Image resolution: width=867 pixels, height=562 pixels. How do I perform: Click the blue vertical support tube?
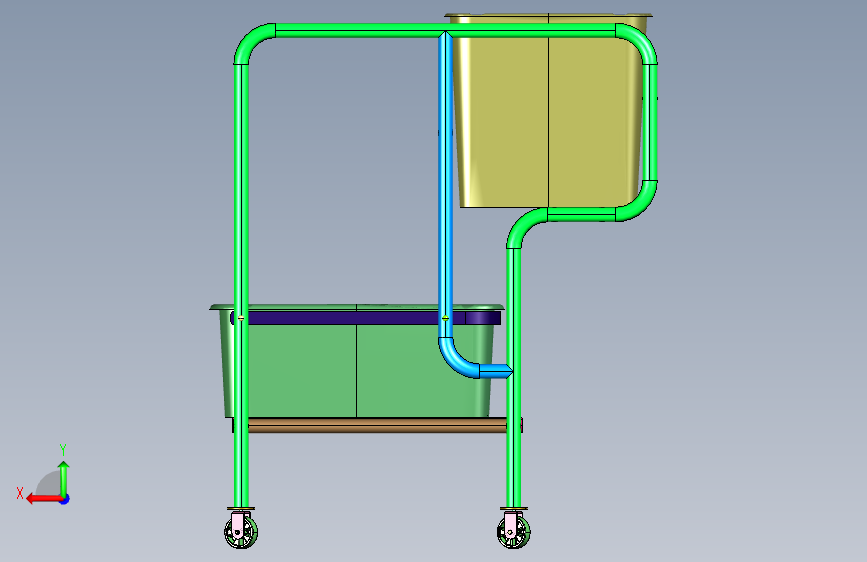pyautogui.click(x=446, y=185)
